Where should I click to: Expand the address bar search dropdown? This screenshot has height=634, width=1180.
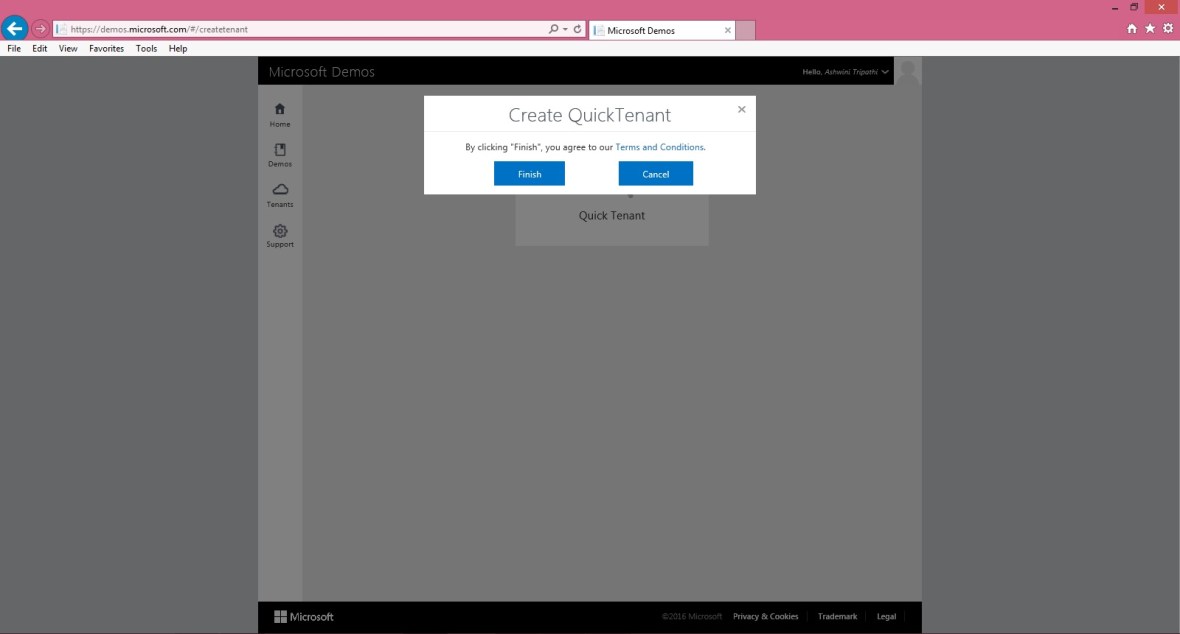click(565, 29)
